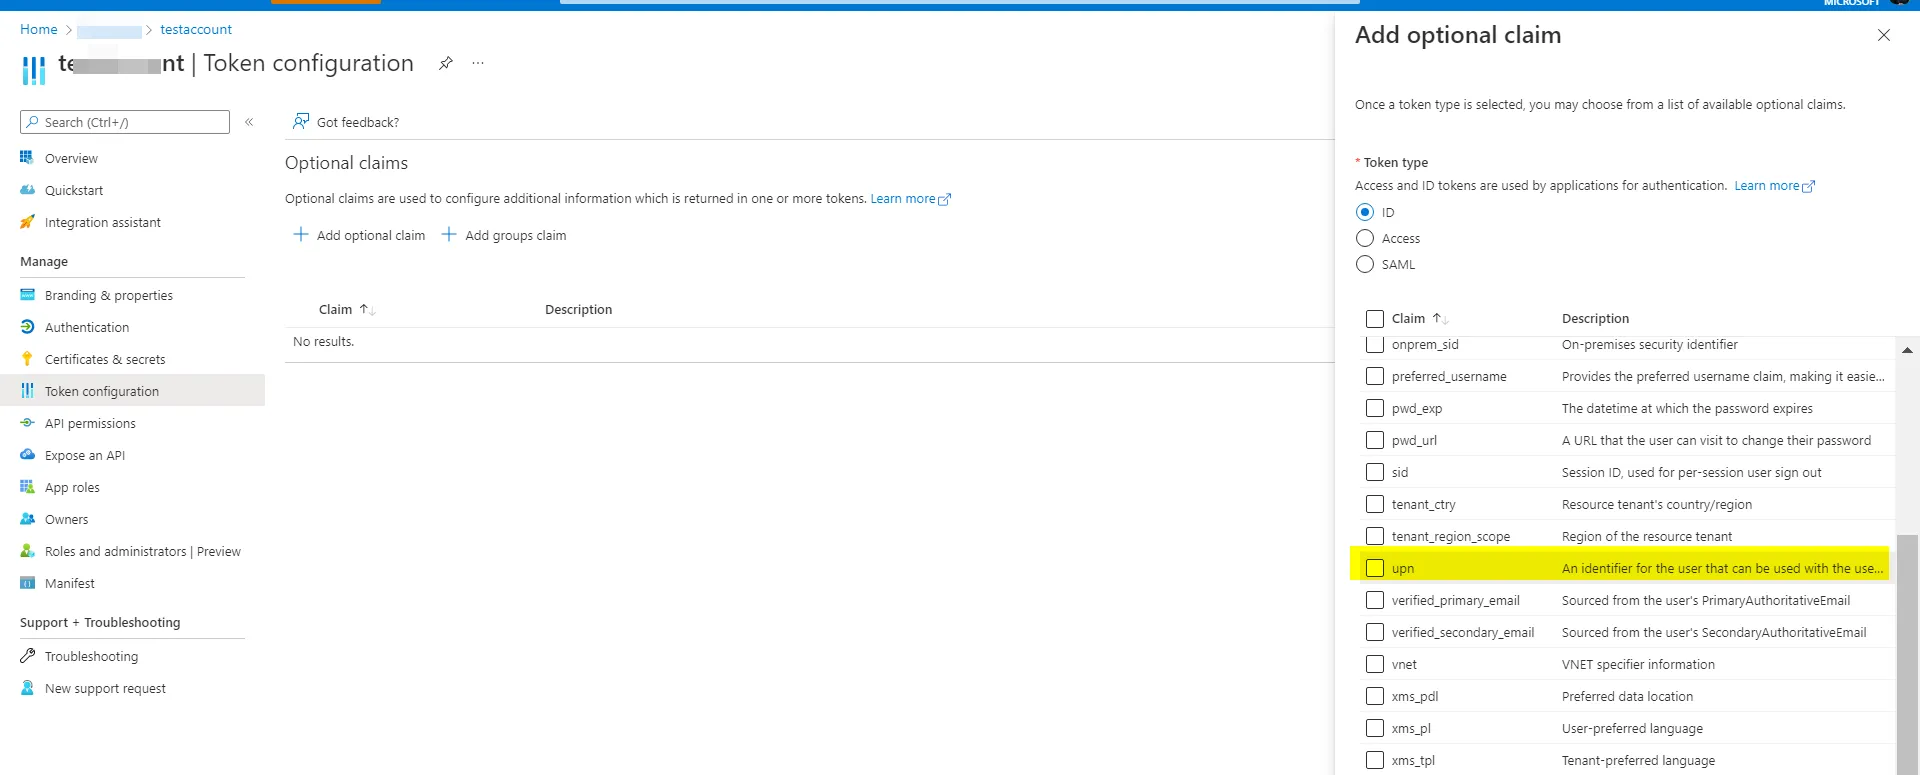Select the ID token type

pyautogui.click(x=1365, y=212)
